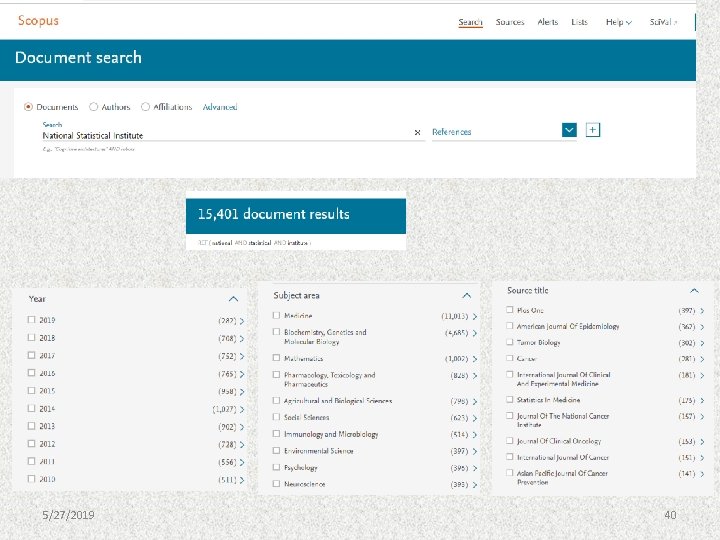Click the arrow next to Agricultural and Biological Sciences
Screen dimensions: 720x540
tap(475, 402)
